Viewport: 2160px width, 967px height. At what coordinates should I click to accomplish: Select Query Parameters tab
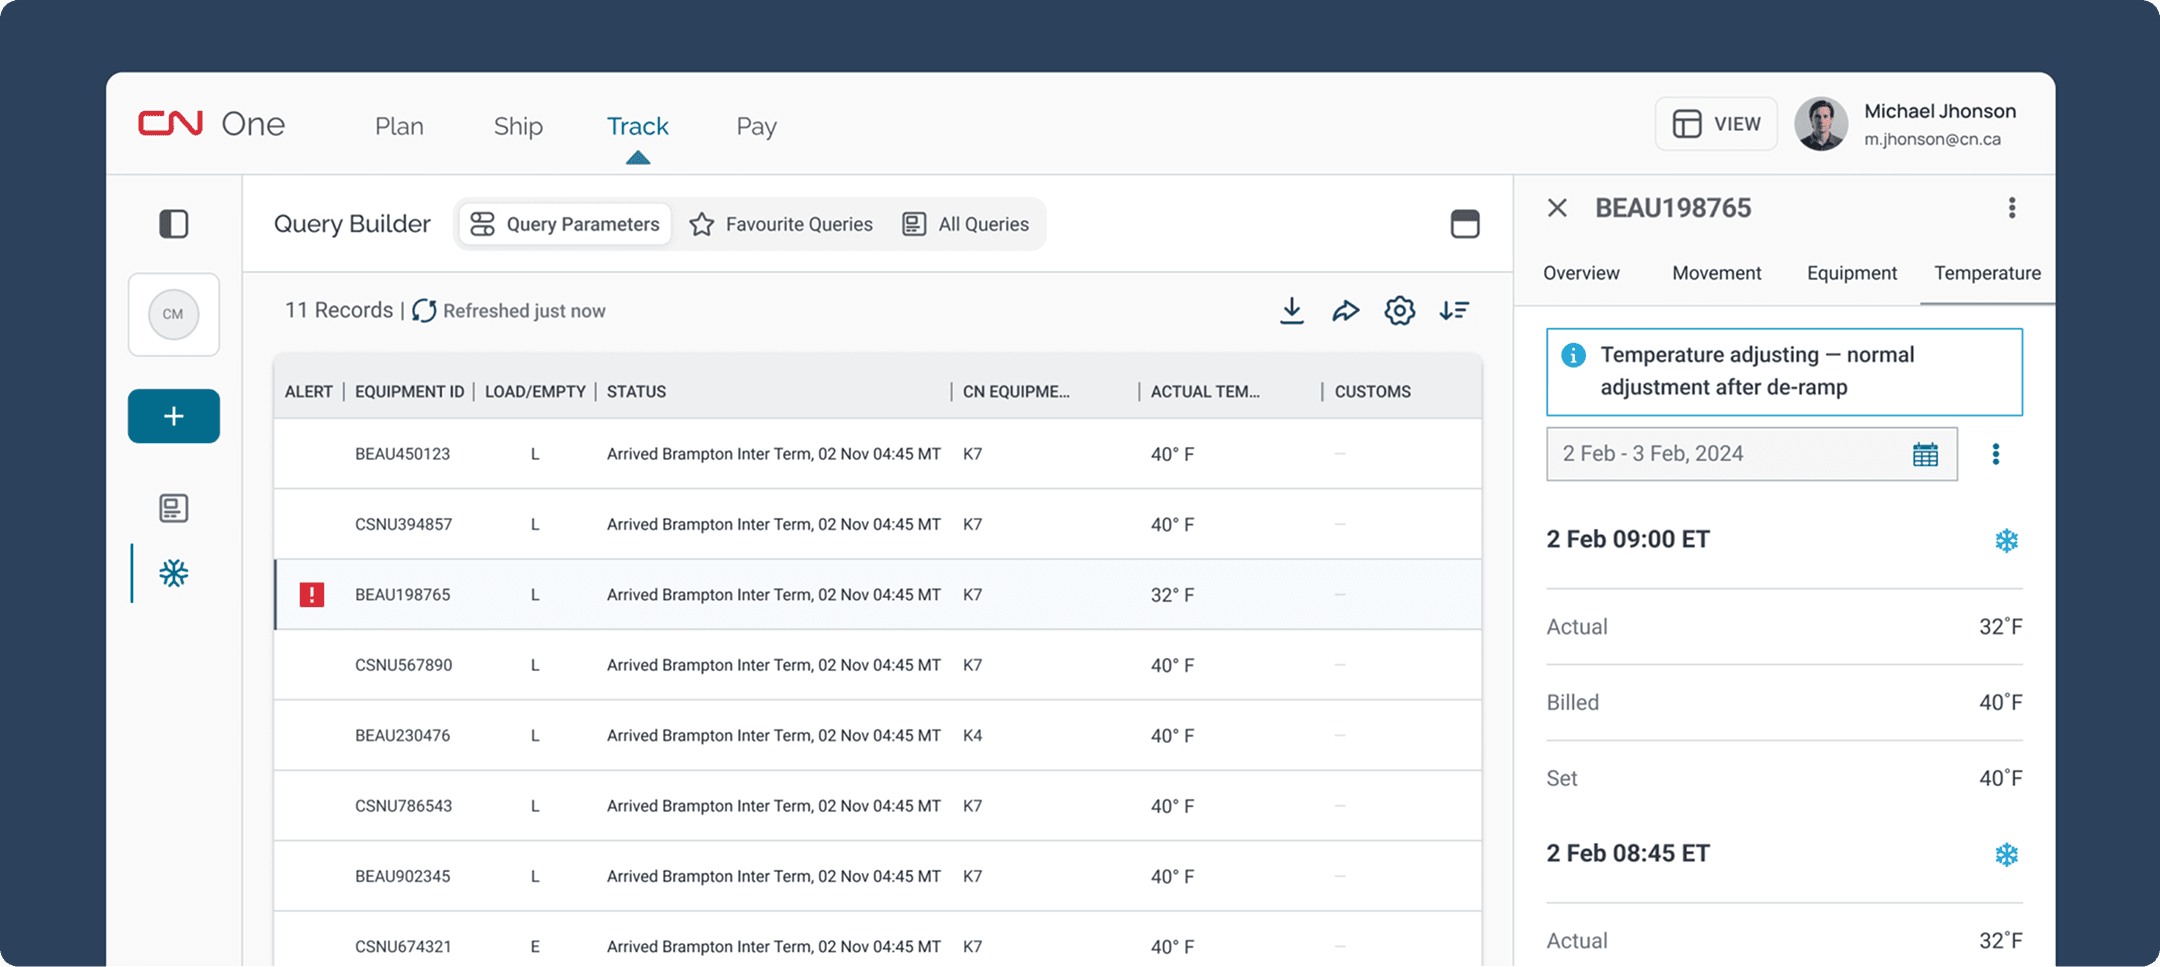pyautogui.click(x=565, y=224)
